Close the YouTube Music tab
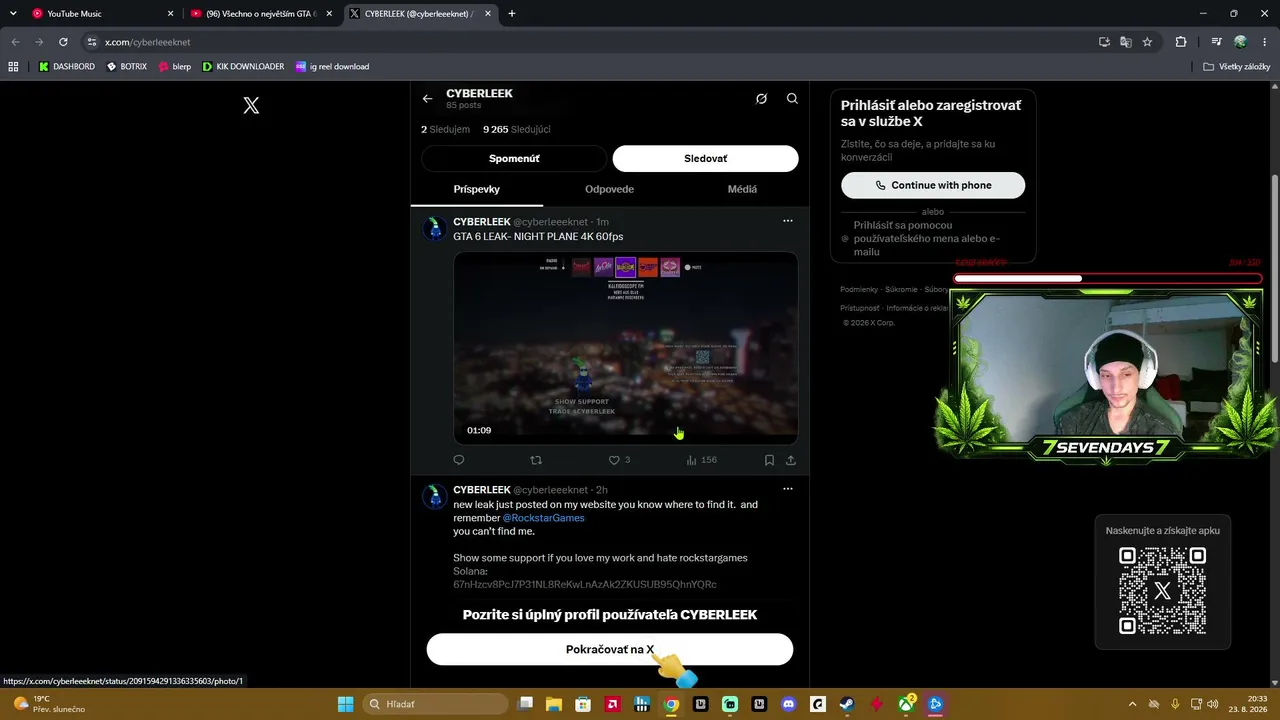The width and height of the screenshot is (1280, 720). pos(170,14)
